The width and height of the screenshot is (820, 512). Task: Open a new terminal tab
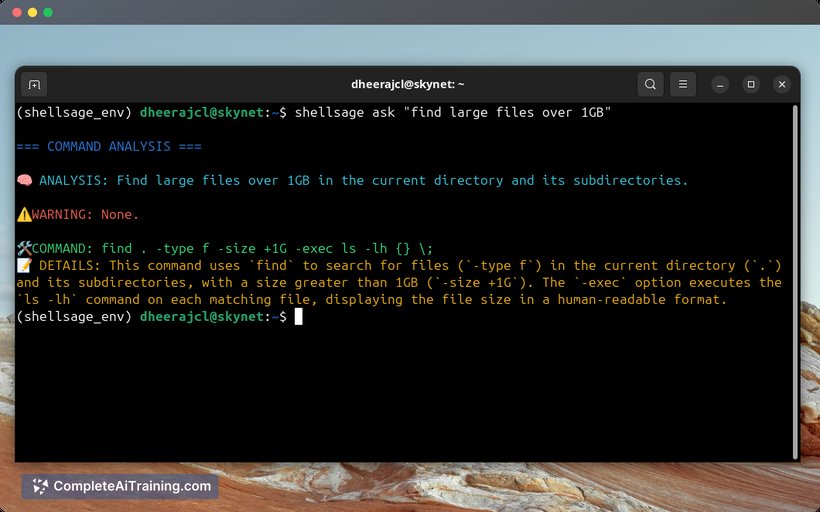click(x=34, y=84)
